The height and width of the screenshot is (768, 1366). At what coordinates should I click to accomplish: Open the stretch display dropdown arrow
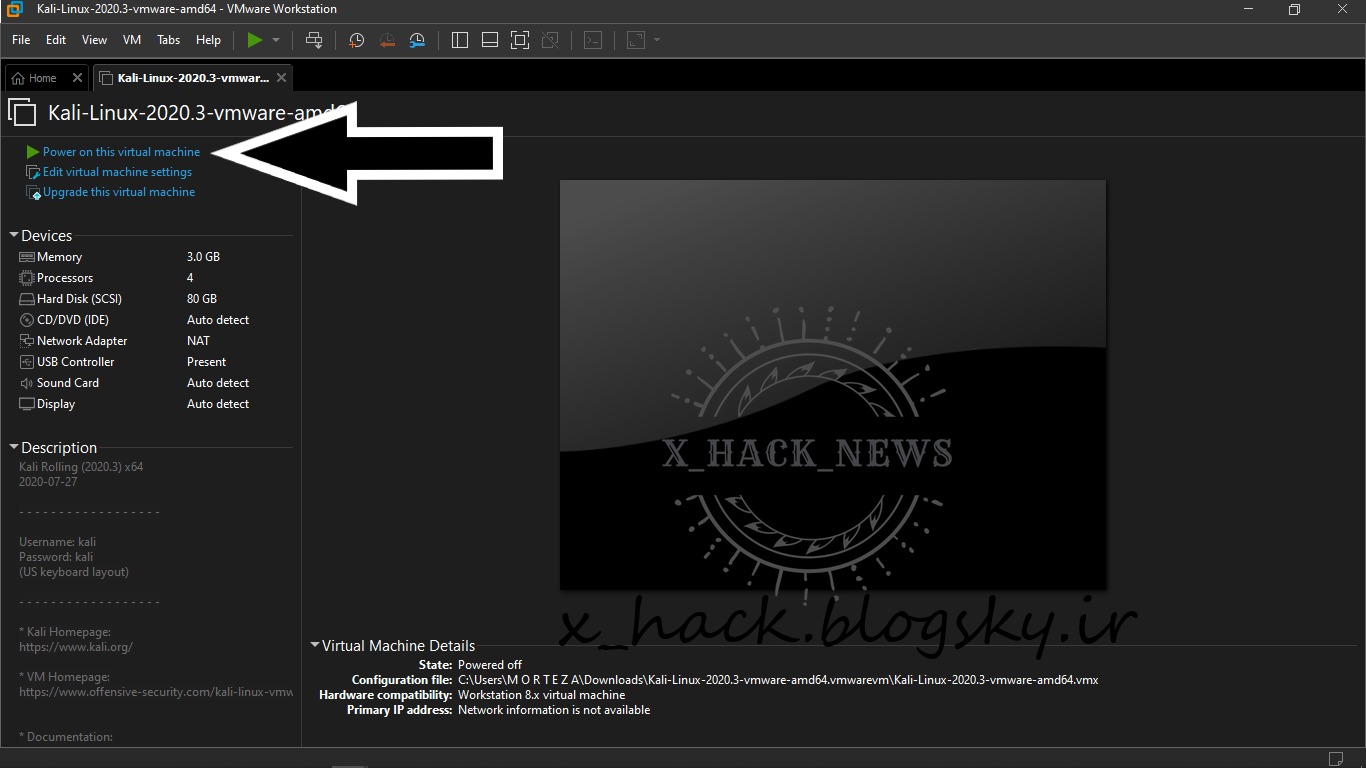tap(657, 40)
